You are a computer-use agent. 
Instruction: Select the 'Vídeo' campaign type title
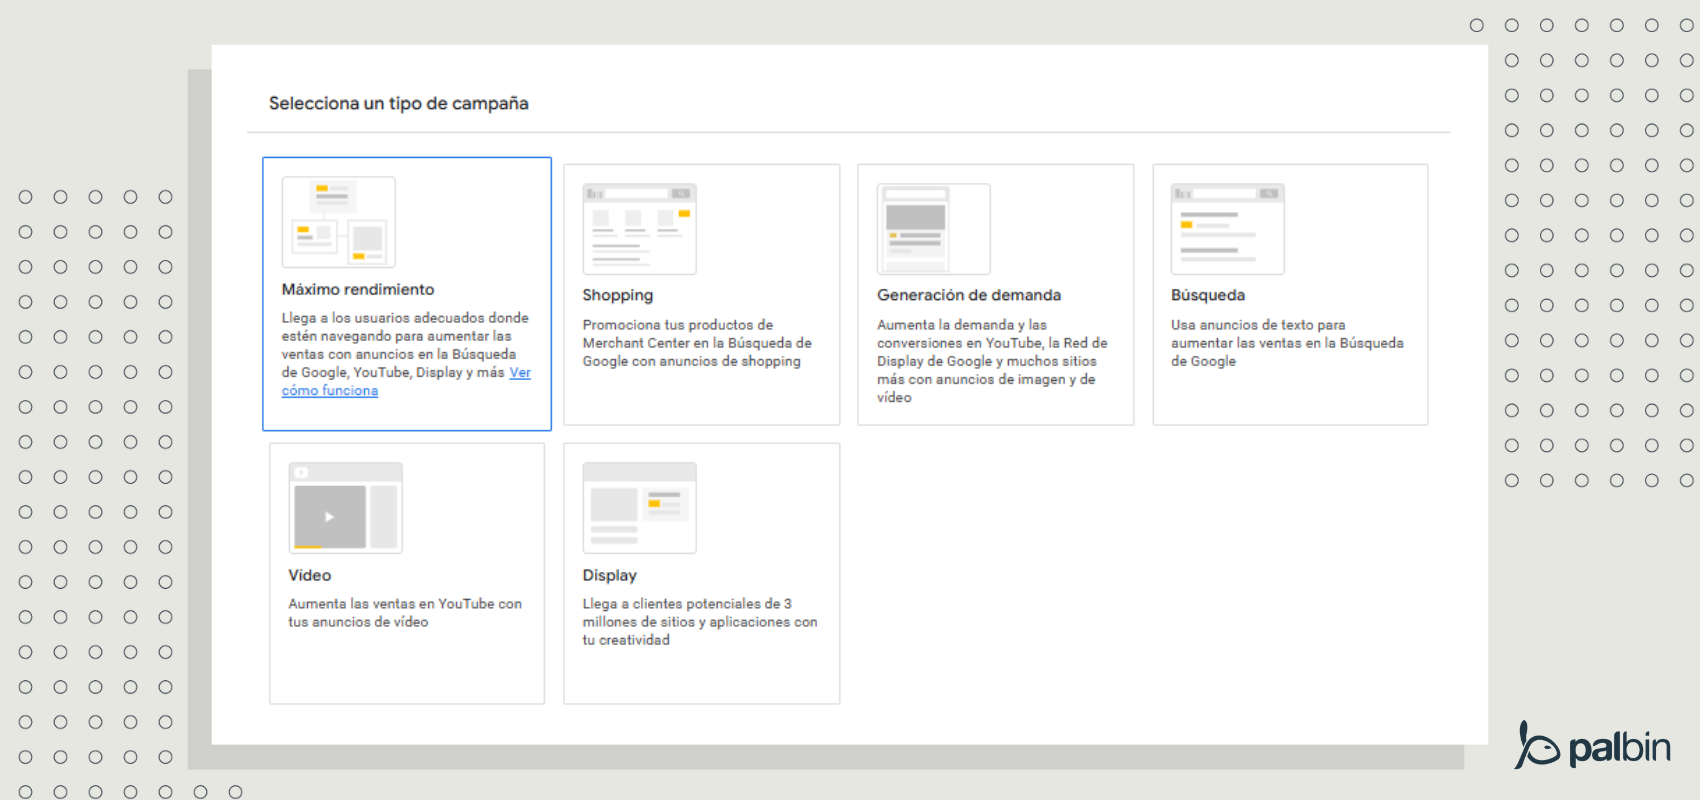(x=309, y=575)
